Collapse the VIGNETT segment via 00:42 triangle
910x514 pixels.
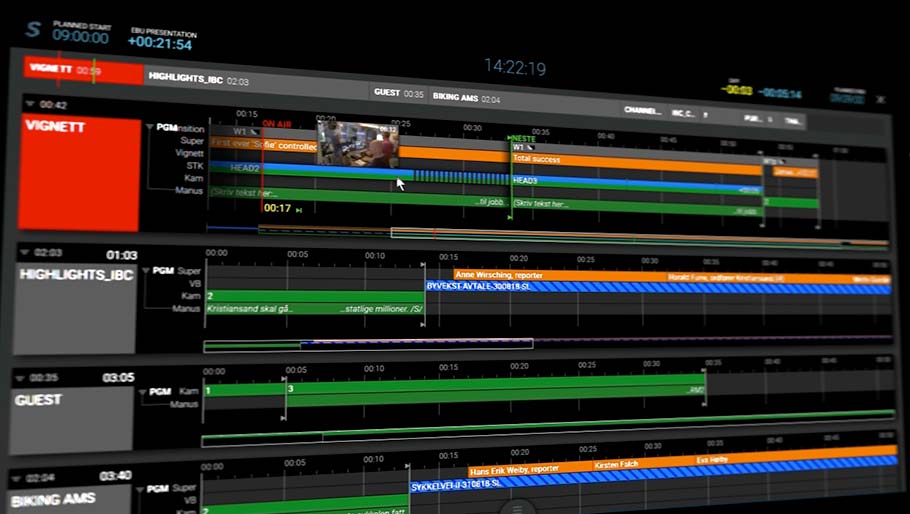pos(30,104)
